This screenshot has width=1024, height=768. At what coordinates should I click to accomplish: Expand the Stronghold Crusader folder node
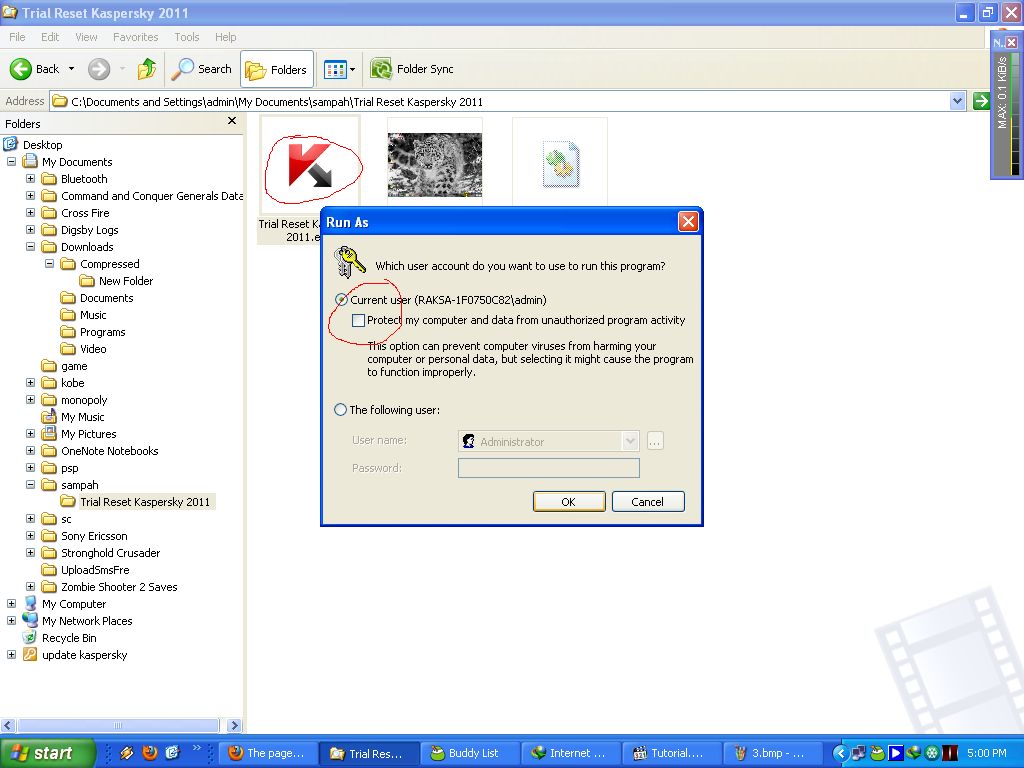tap(30, 552)
